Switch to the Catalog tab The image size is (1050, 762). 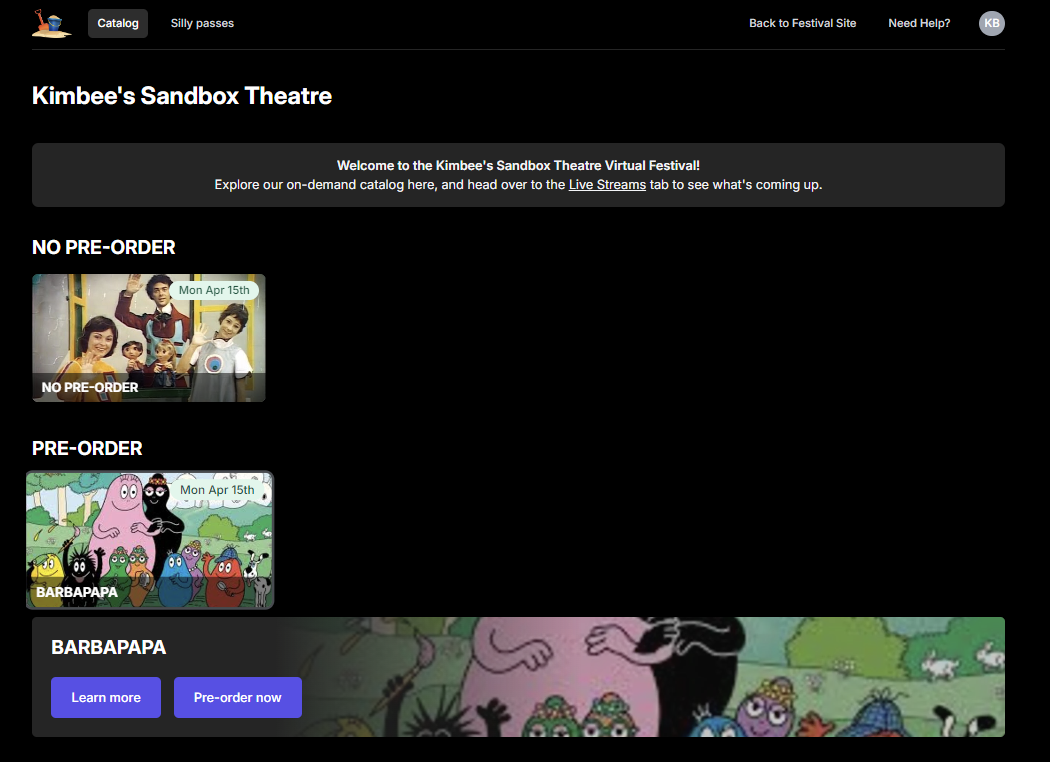(118, 23)
